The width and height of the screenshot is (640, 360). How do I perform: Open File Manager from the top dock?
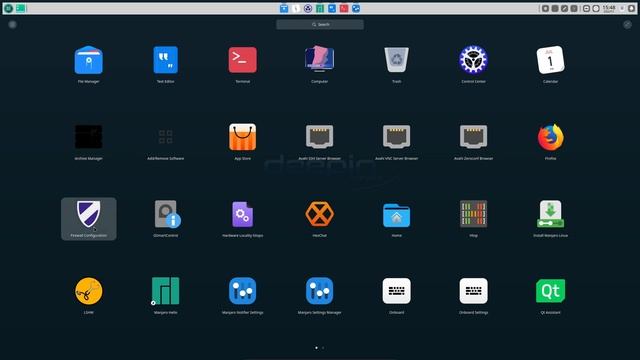pos(284,8)
